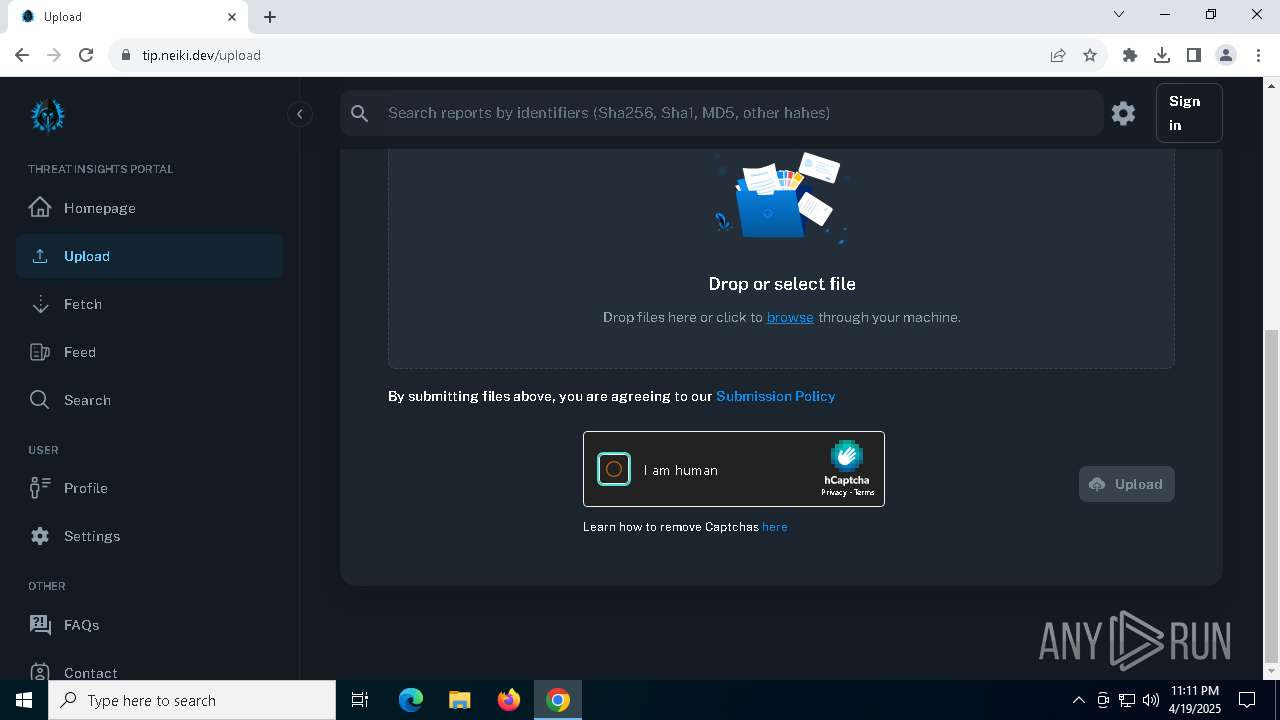The height and width of the screenshot is (720, 1280).
Task: Click the browse link in the drop zone
Action: coord(790,317)
